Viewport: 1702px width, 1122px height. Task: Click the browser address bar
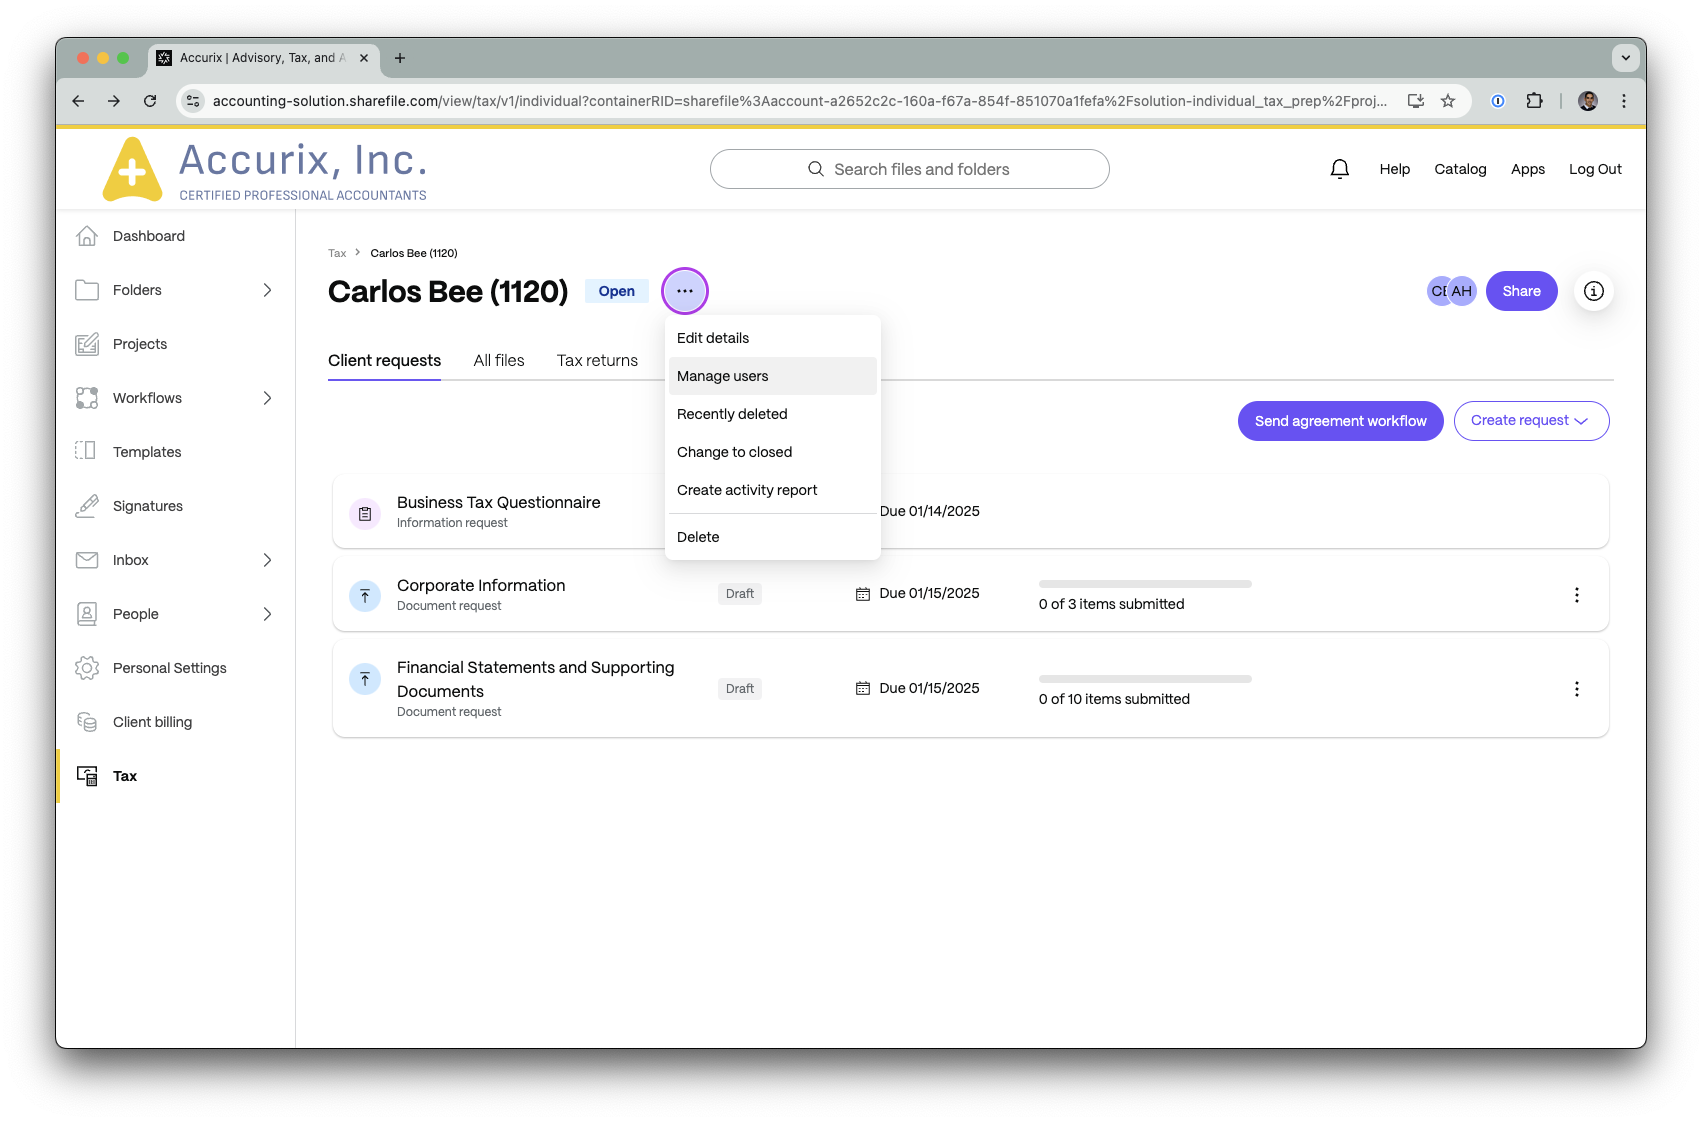click(798, 101)
